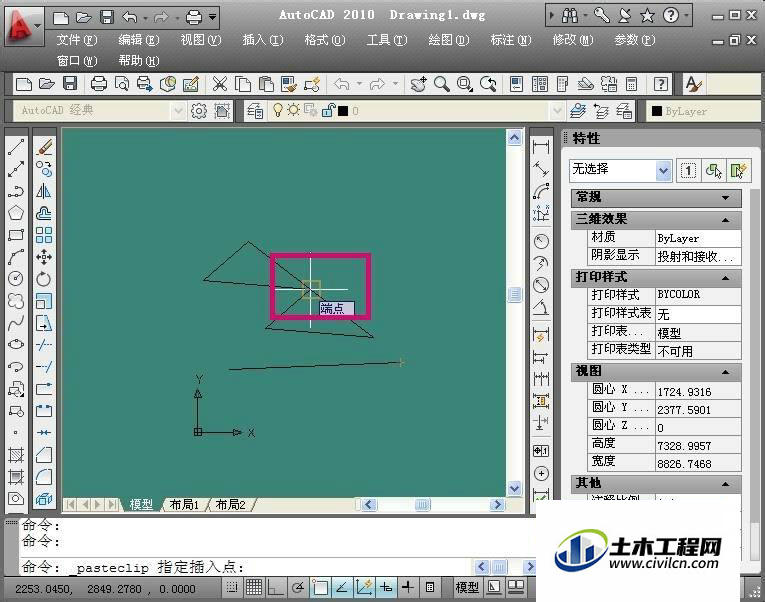Click the Radius dimension tool
Viewport: 765px width, 602px height.
pyautogui.click(x=541, y=241)
